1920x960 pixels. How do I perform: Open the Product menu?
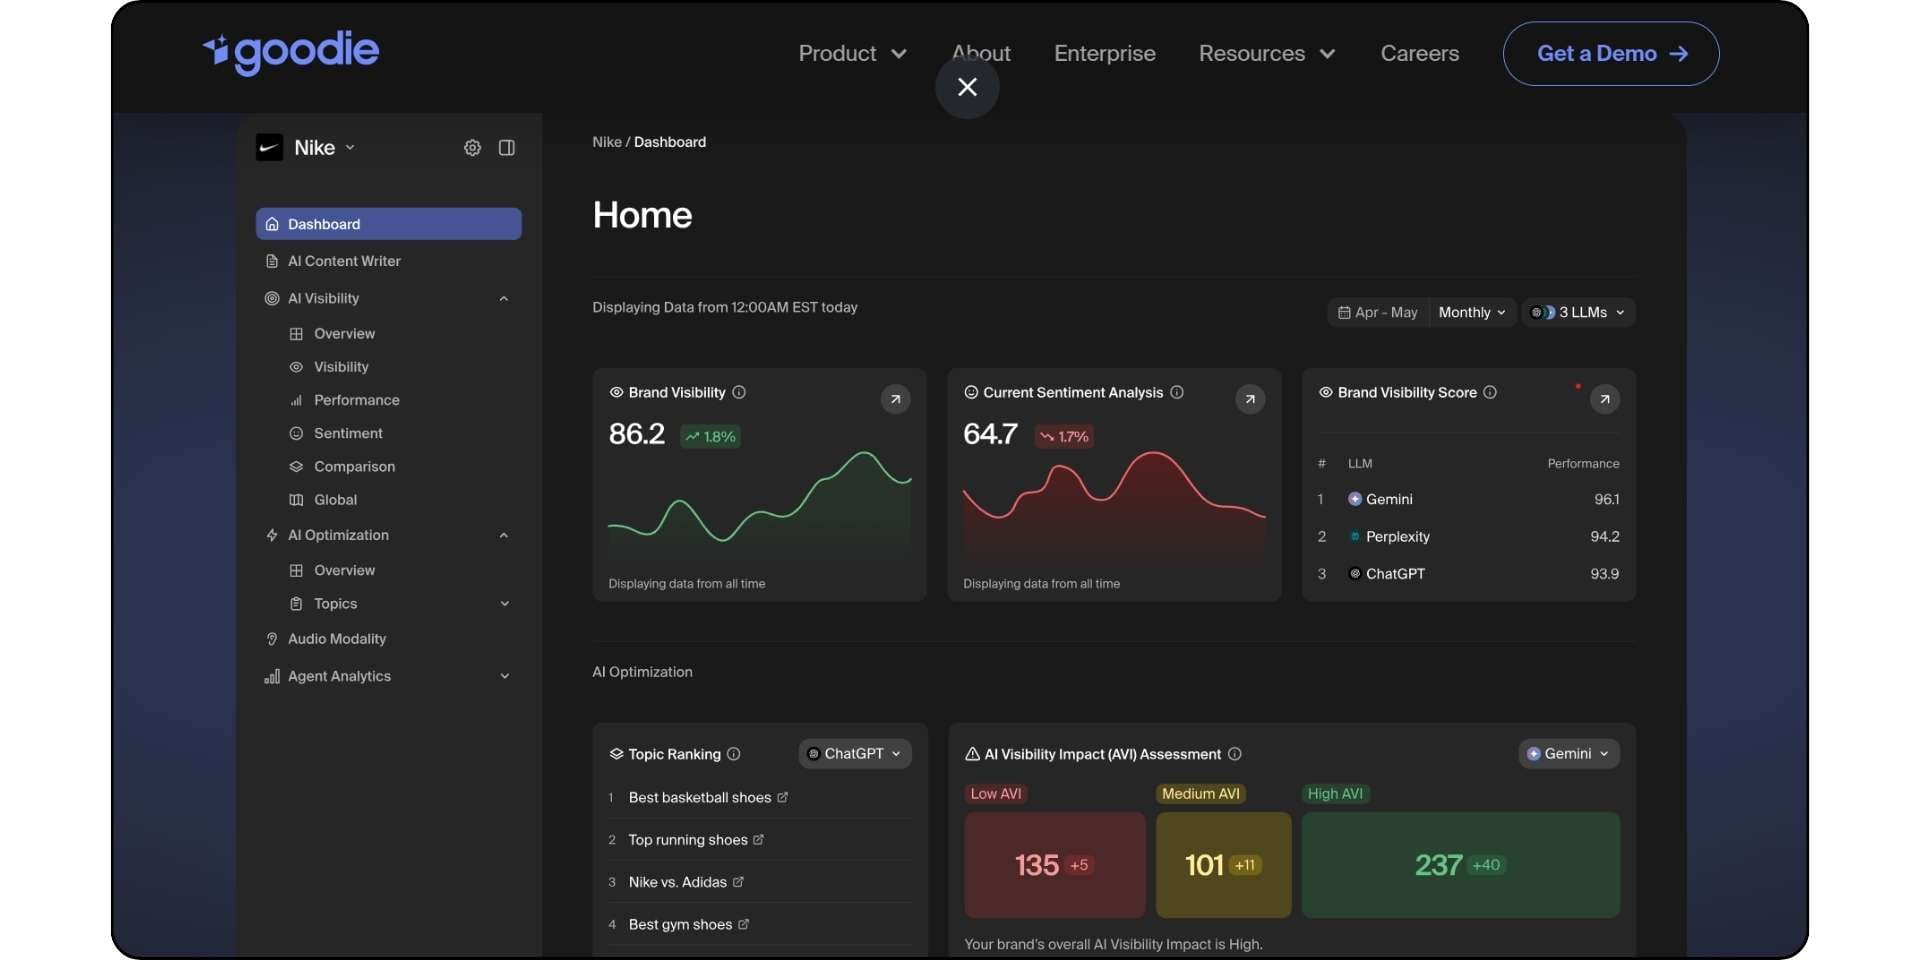[852, 53]
